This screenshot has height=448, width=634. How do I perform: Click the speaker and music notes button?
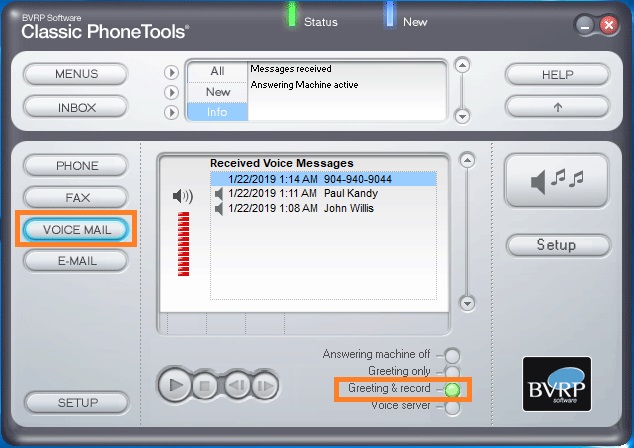[556, 181]
